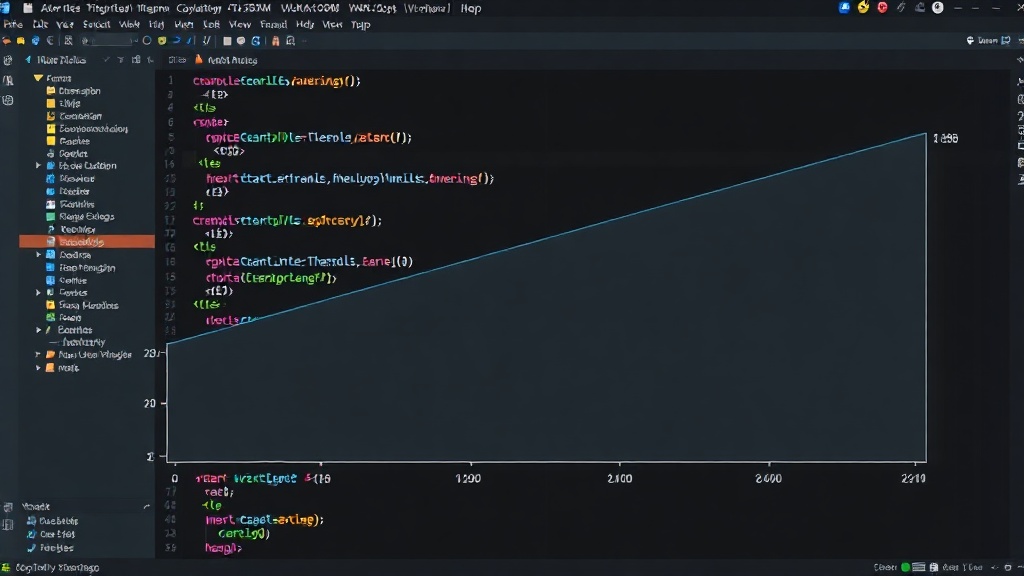Click the blue shield toolbar icon

pyautogui.click(x=35, y=40)
